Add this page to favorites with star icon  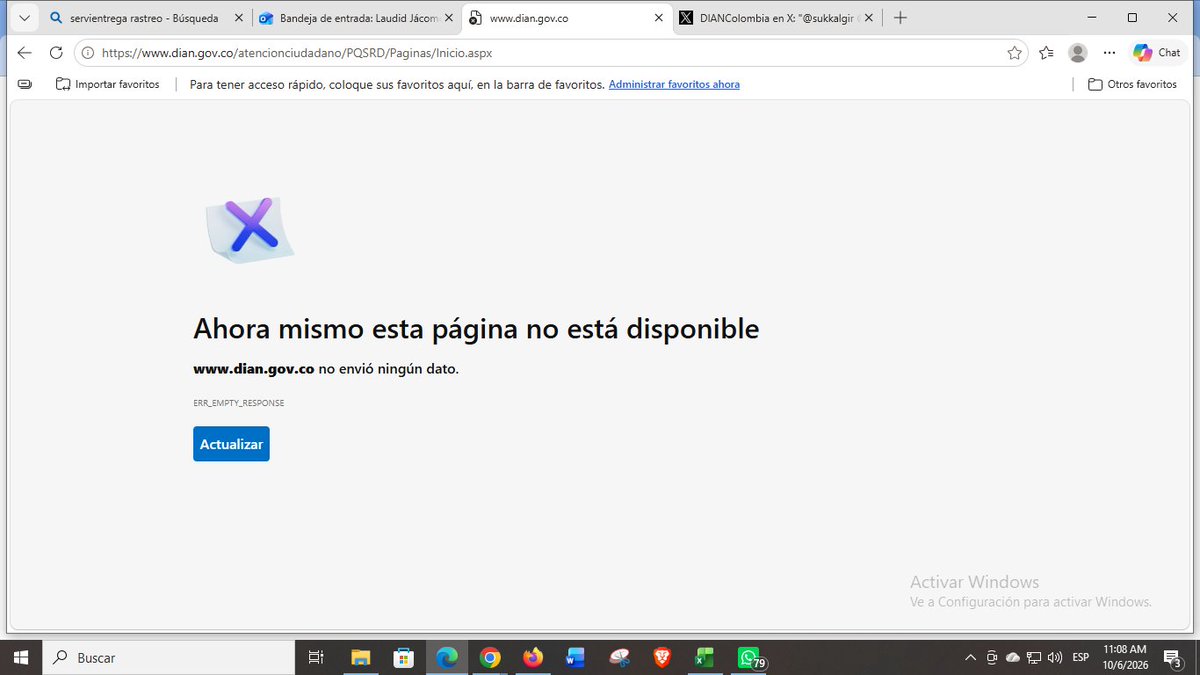(1015, 53)
